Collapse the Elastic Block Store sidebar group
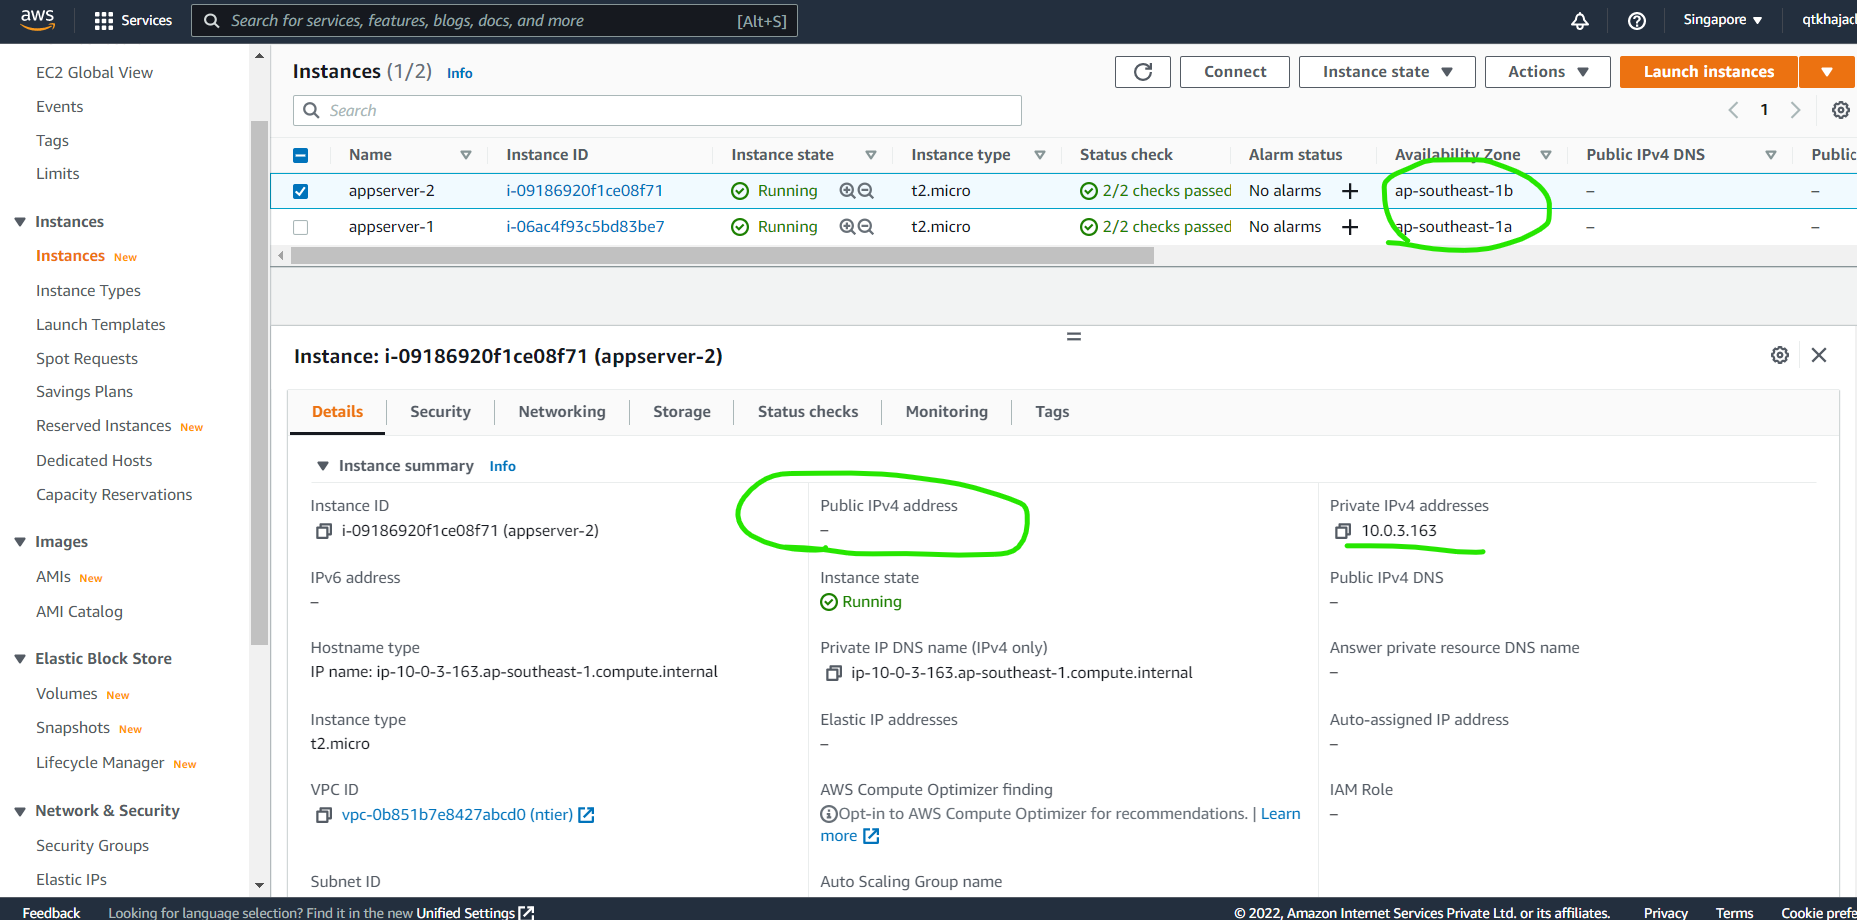The width and height of the screenshot is (1857, 920). pyautogui.click(x=20, y=659)
